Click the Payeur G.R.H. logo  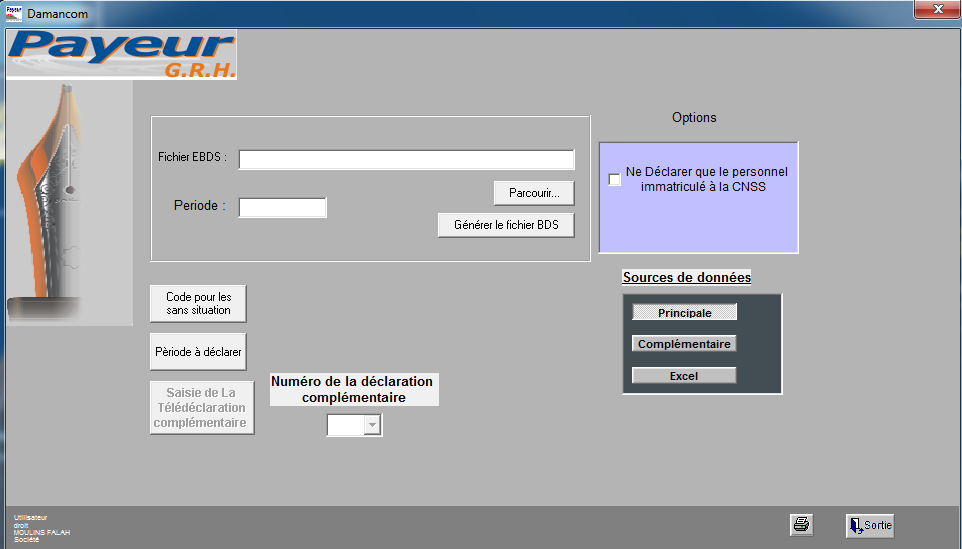[x=121, y=55]
